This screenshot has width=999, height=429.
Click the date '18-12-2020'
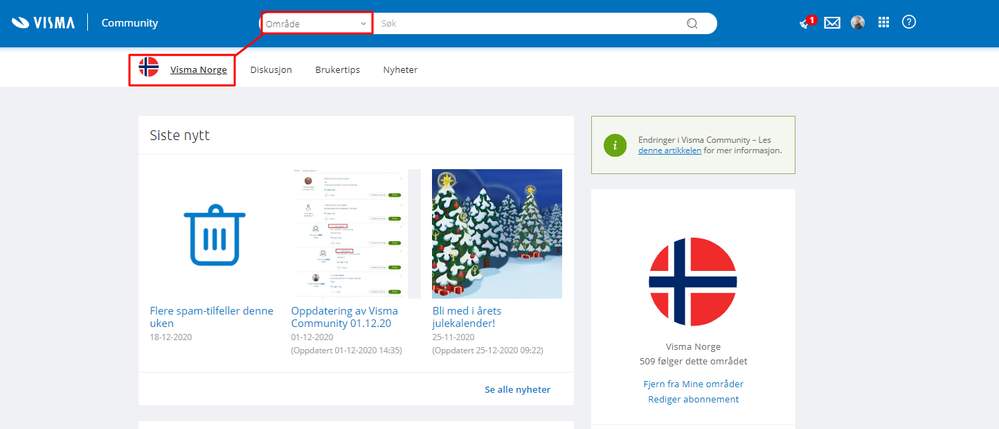click(x=171, y=337)
